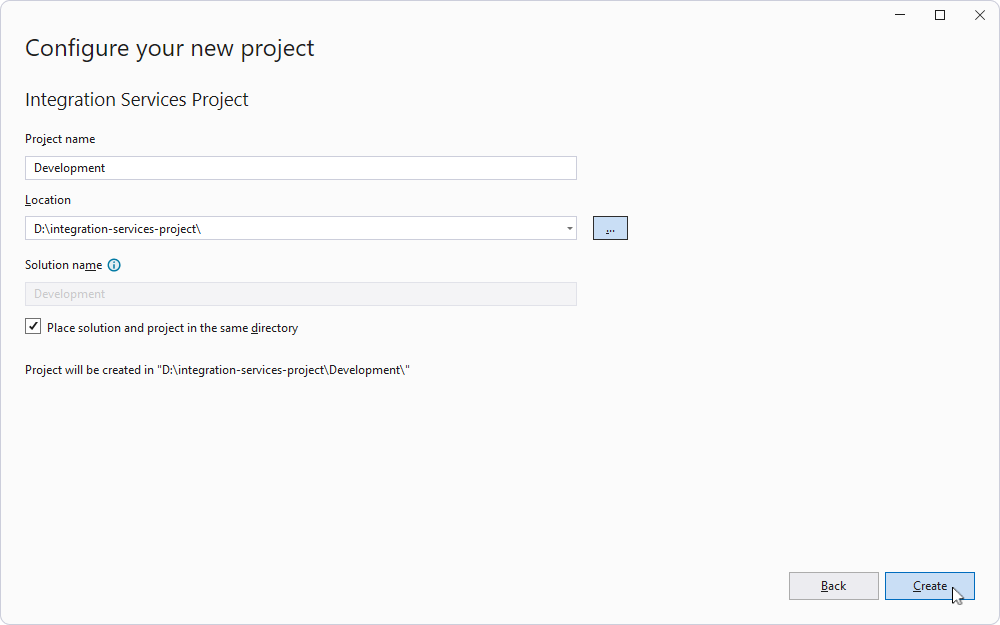Open recent locations via the combo box arrow
This screenshot has width=1000, height=625.
(x=570, y=227)
